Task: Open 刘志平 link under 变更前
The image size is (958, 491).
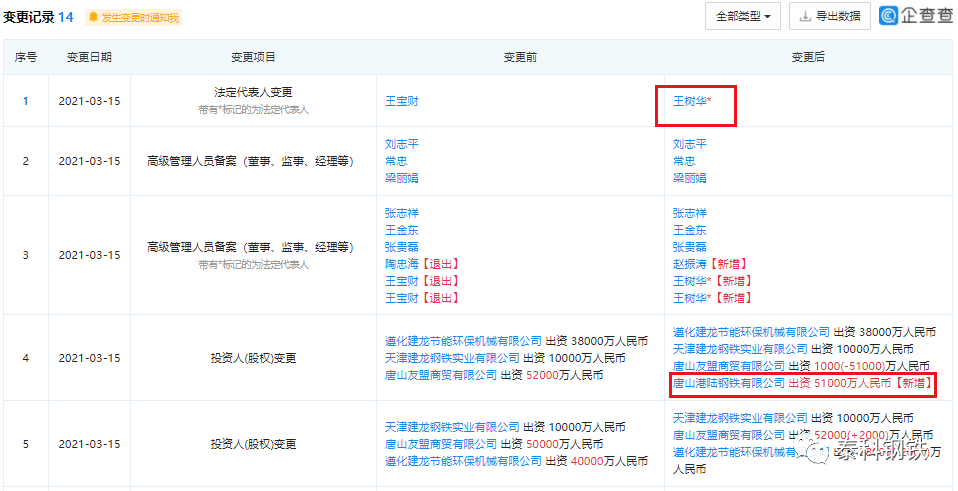Action: click(401, 144)
